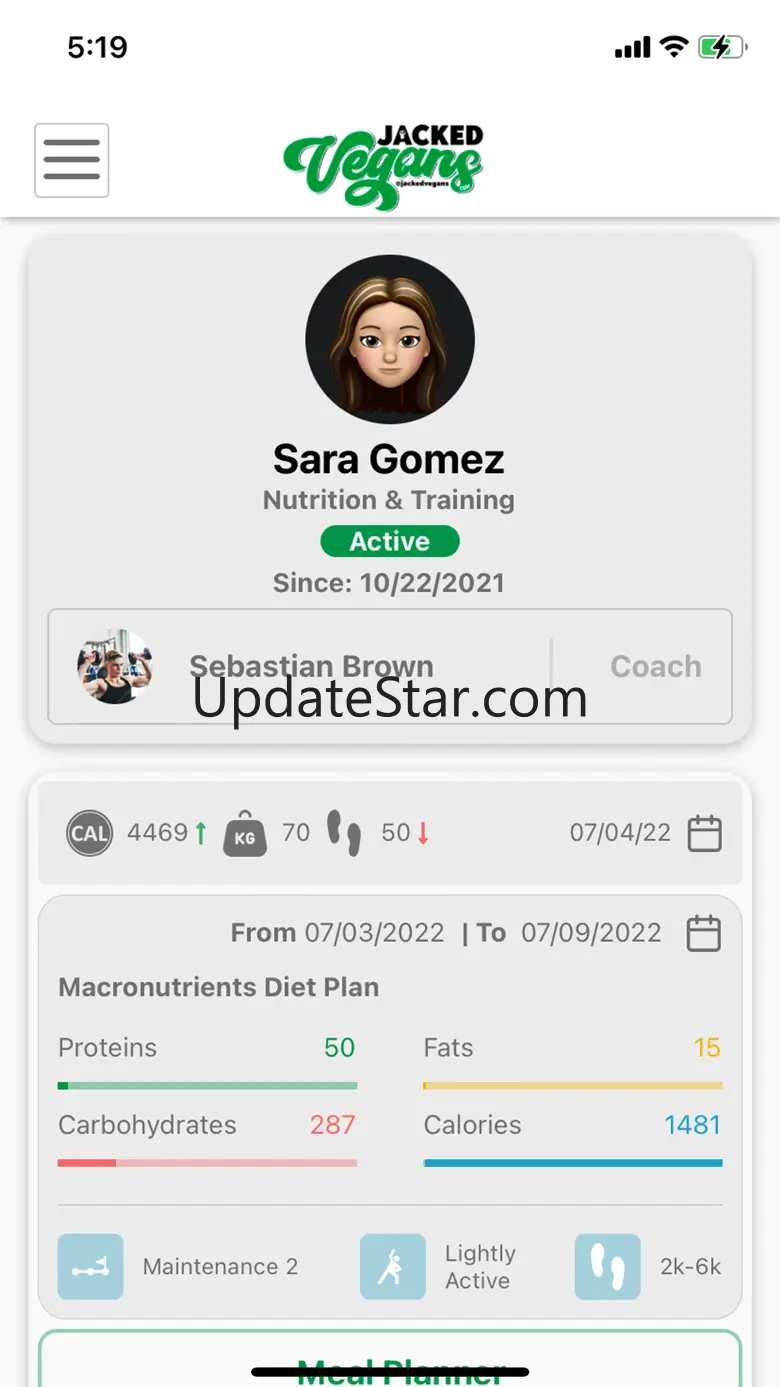Tap the KG weight icon
Image resolution: width=780 pixels, height=1387 pixels.
pos(245,833)
